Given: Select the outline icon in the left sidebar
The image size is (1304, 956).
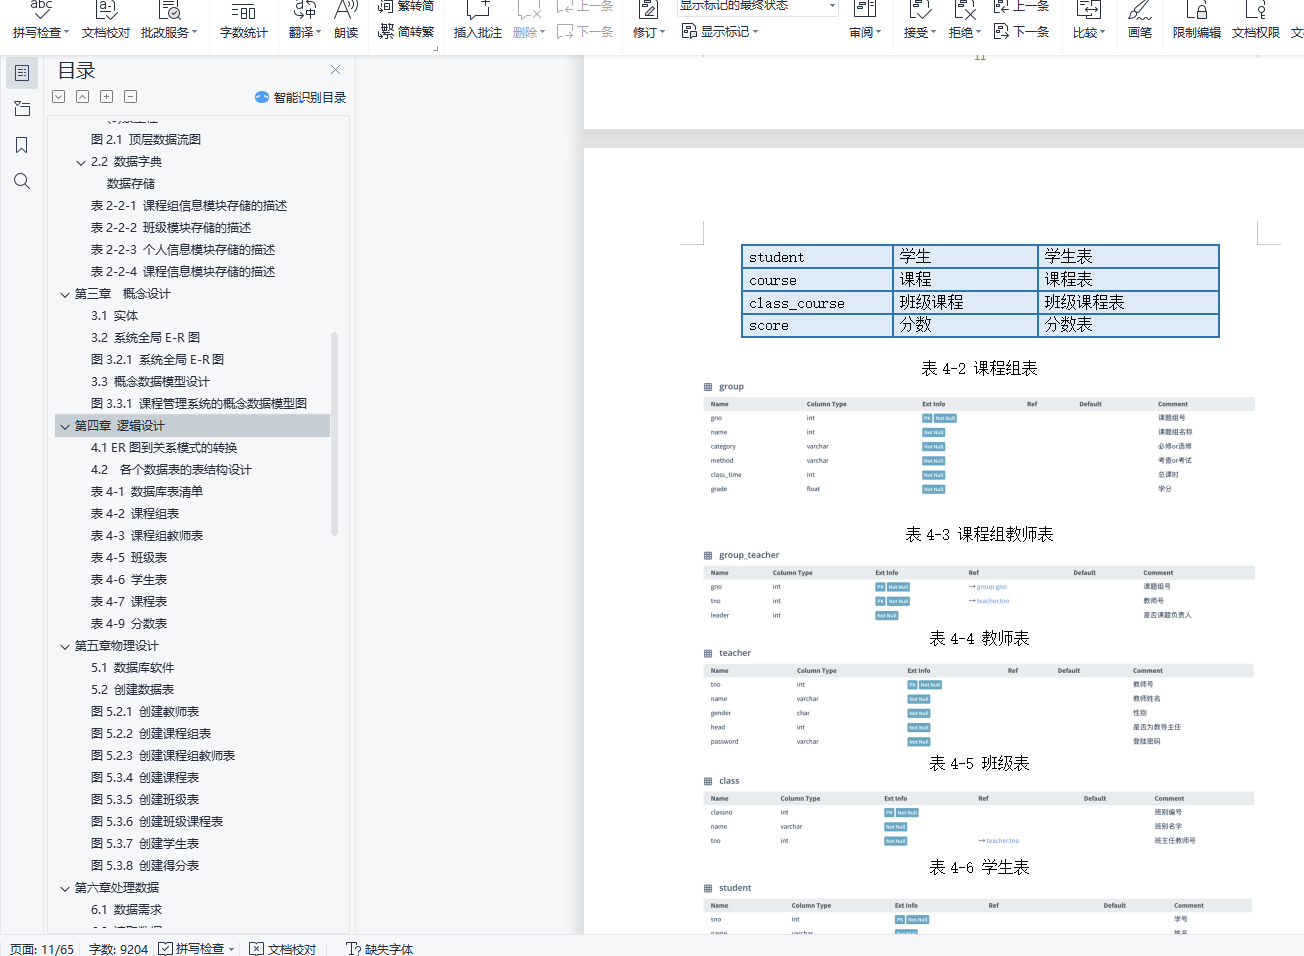Looking at the screenshot, I should (x=22, y=73).
